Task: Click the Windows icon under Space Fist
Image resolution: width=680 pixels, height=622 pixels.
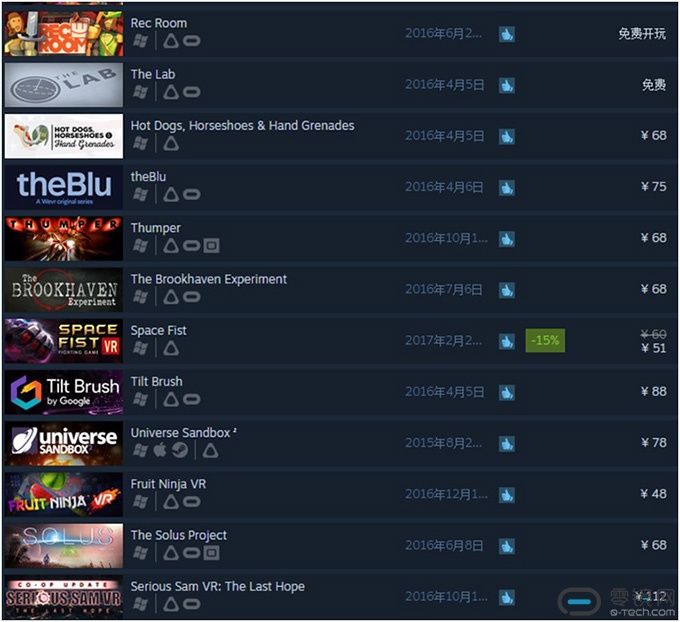Action: click(x=140, y=348)
